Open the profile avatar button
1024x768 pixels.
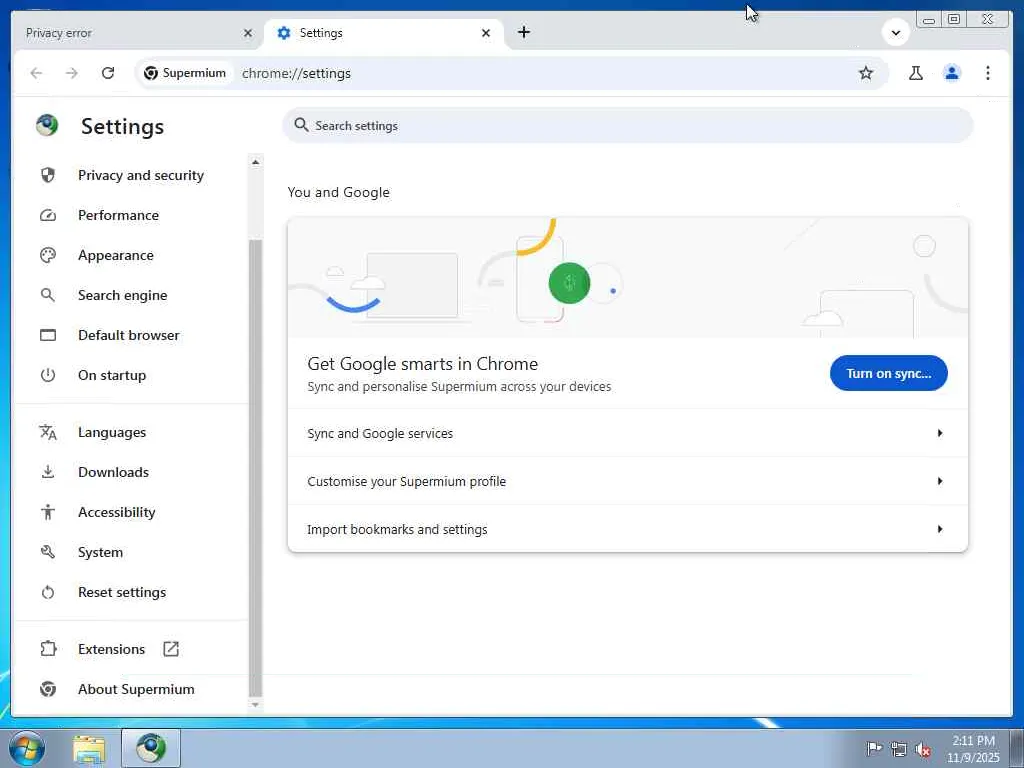coord(952,73)
